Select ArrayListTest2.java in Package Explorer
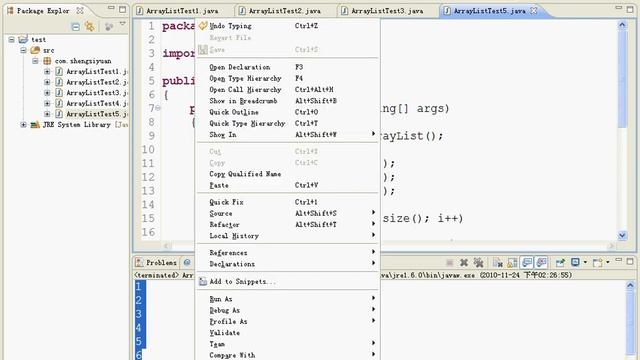 click(x=97, y=82)
